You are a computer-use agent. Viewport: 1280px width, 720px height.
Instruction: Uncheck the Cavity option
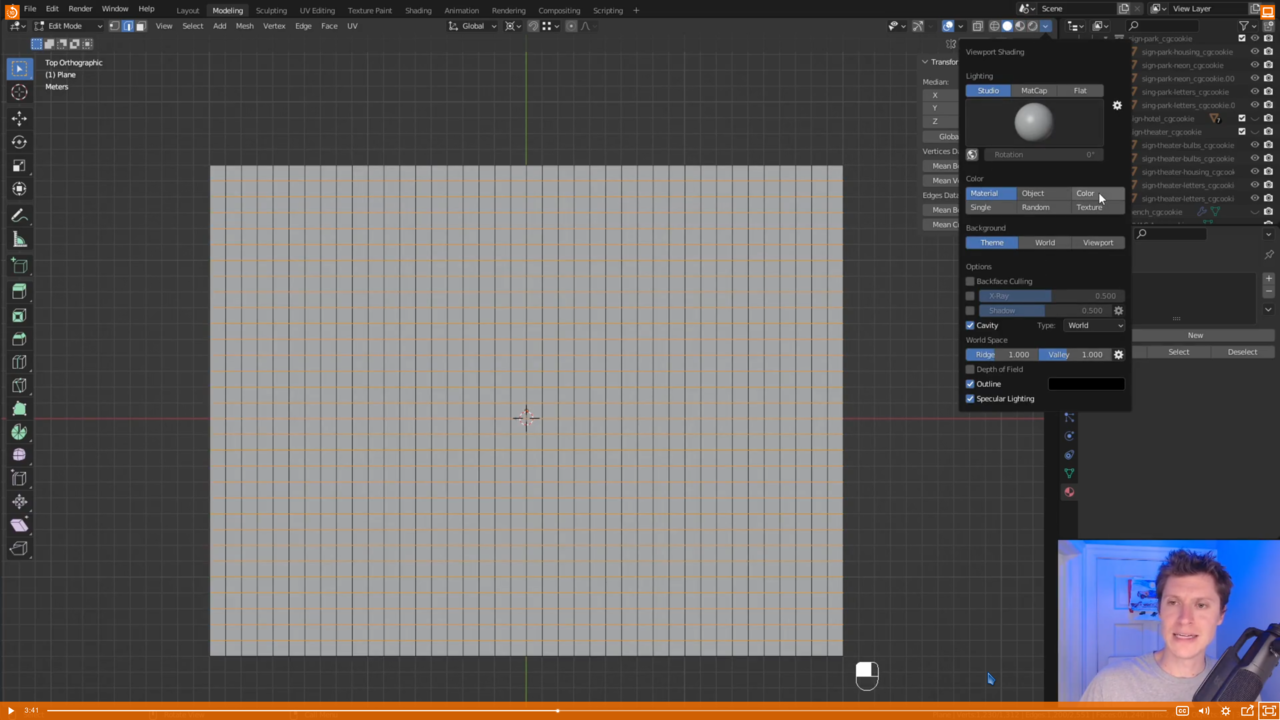(970, 325)
